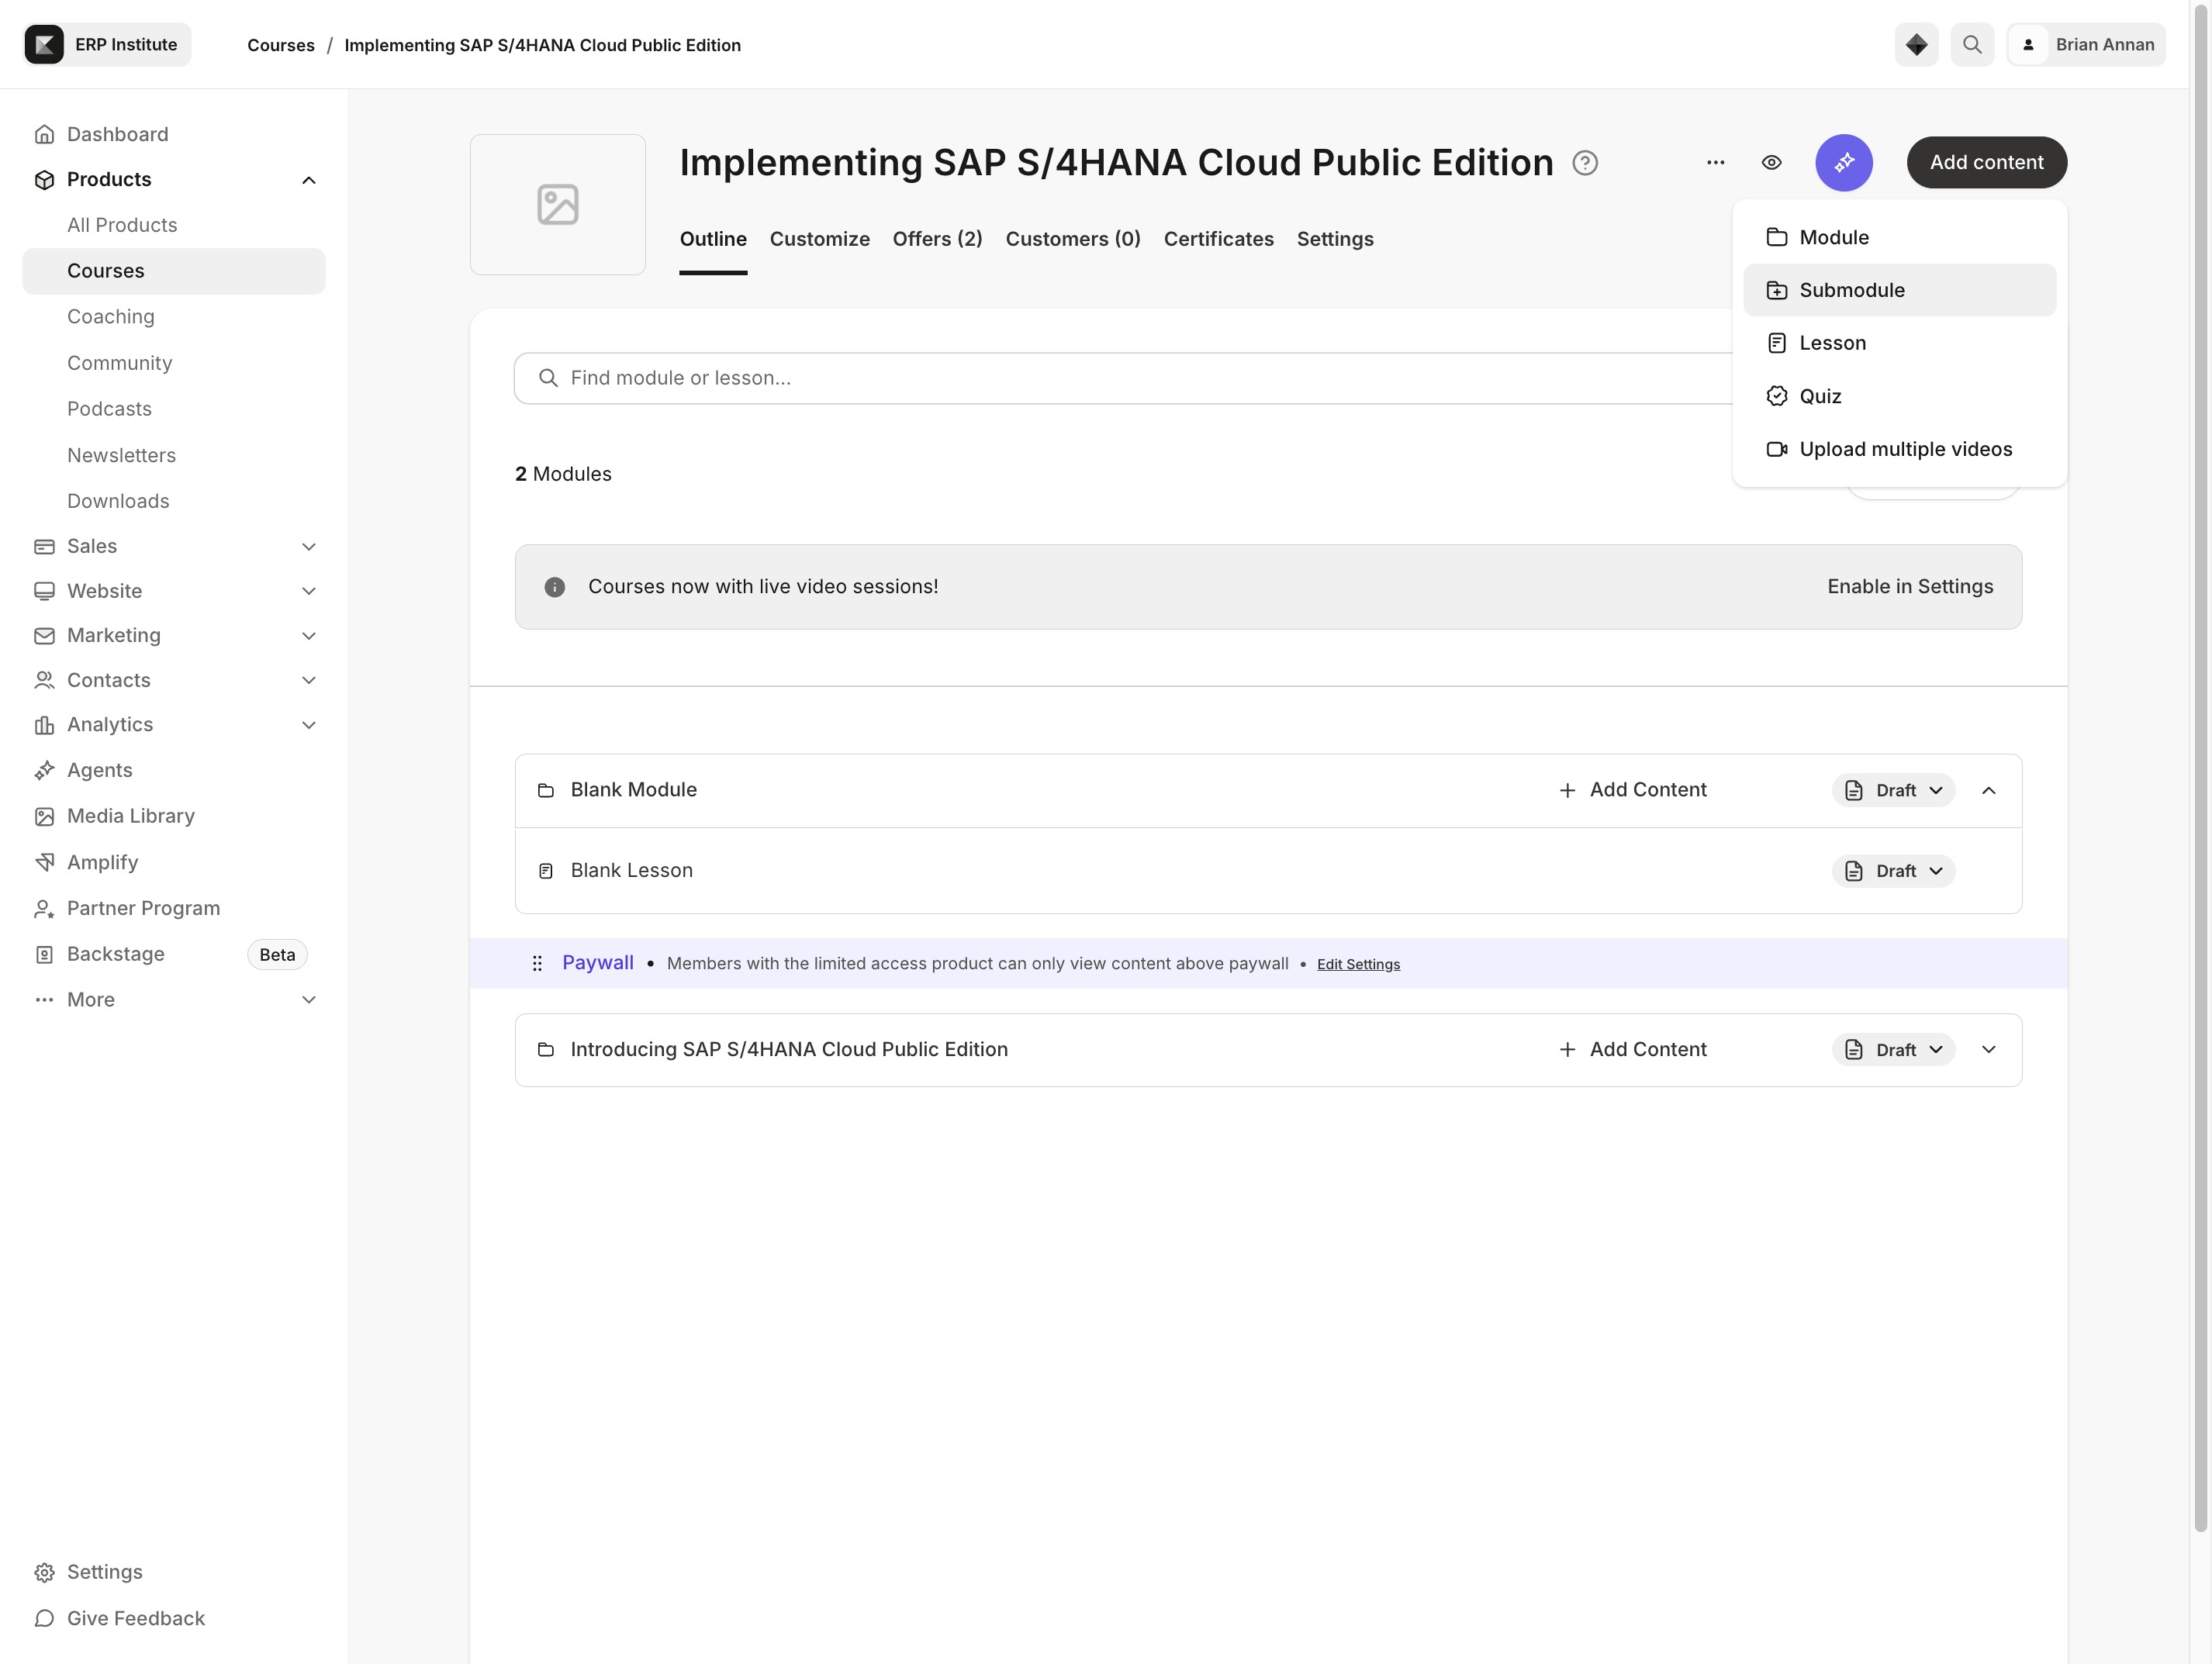Image resolution: width=2212 pixels, height=1664 pixels.
Task: Open the three-dot course options menu
Action: coord(1716,162)
